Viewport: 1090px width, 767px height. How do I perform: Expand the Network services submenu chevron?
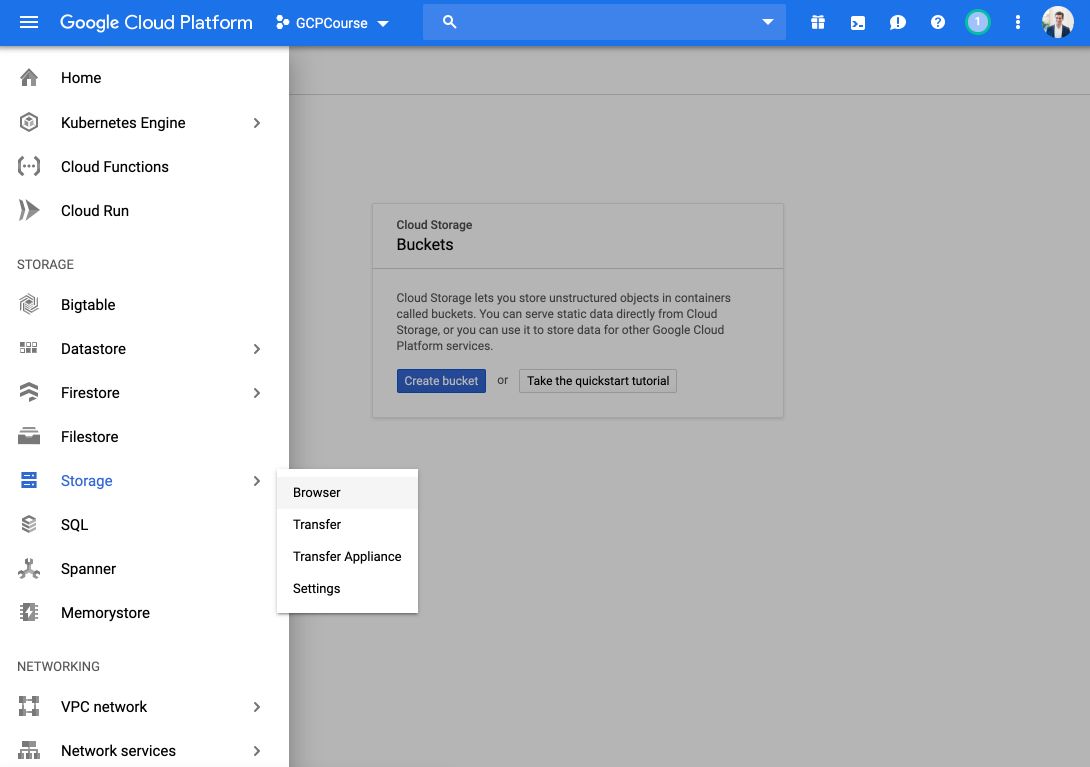(x=257, y=751)
